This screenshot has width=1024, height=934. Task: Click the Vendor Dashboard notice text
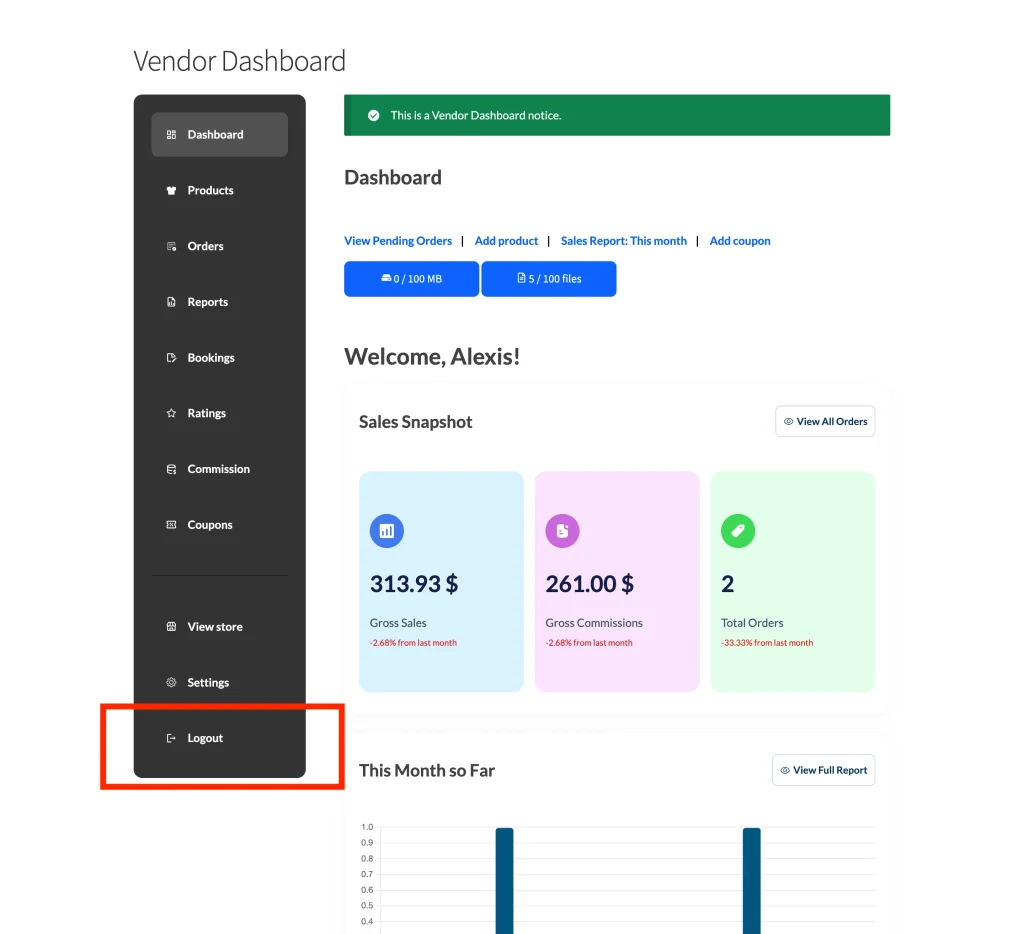(x=475, y=116)
